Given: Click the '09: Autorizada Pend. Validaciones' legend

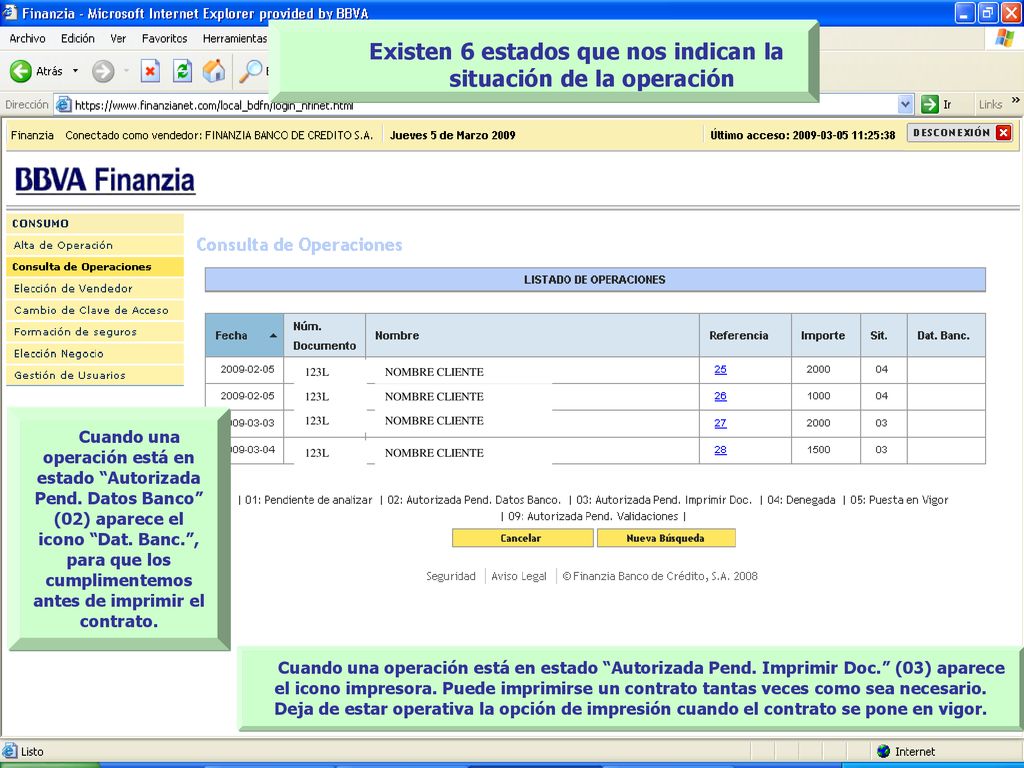Looking at the screenshot, I should pos(594,517).
